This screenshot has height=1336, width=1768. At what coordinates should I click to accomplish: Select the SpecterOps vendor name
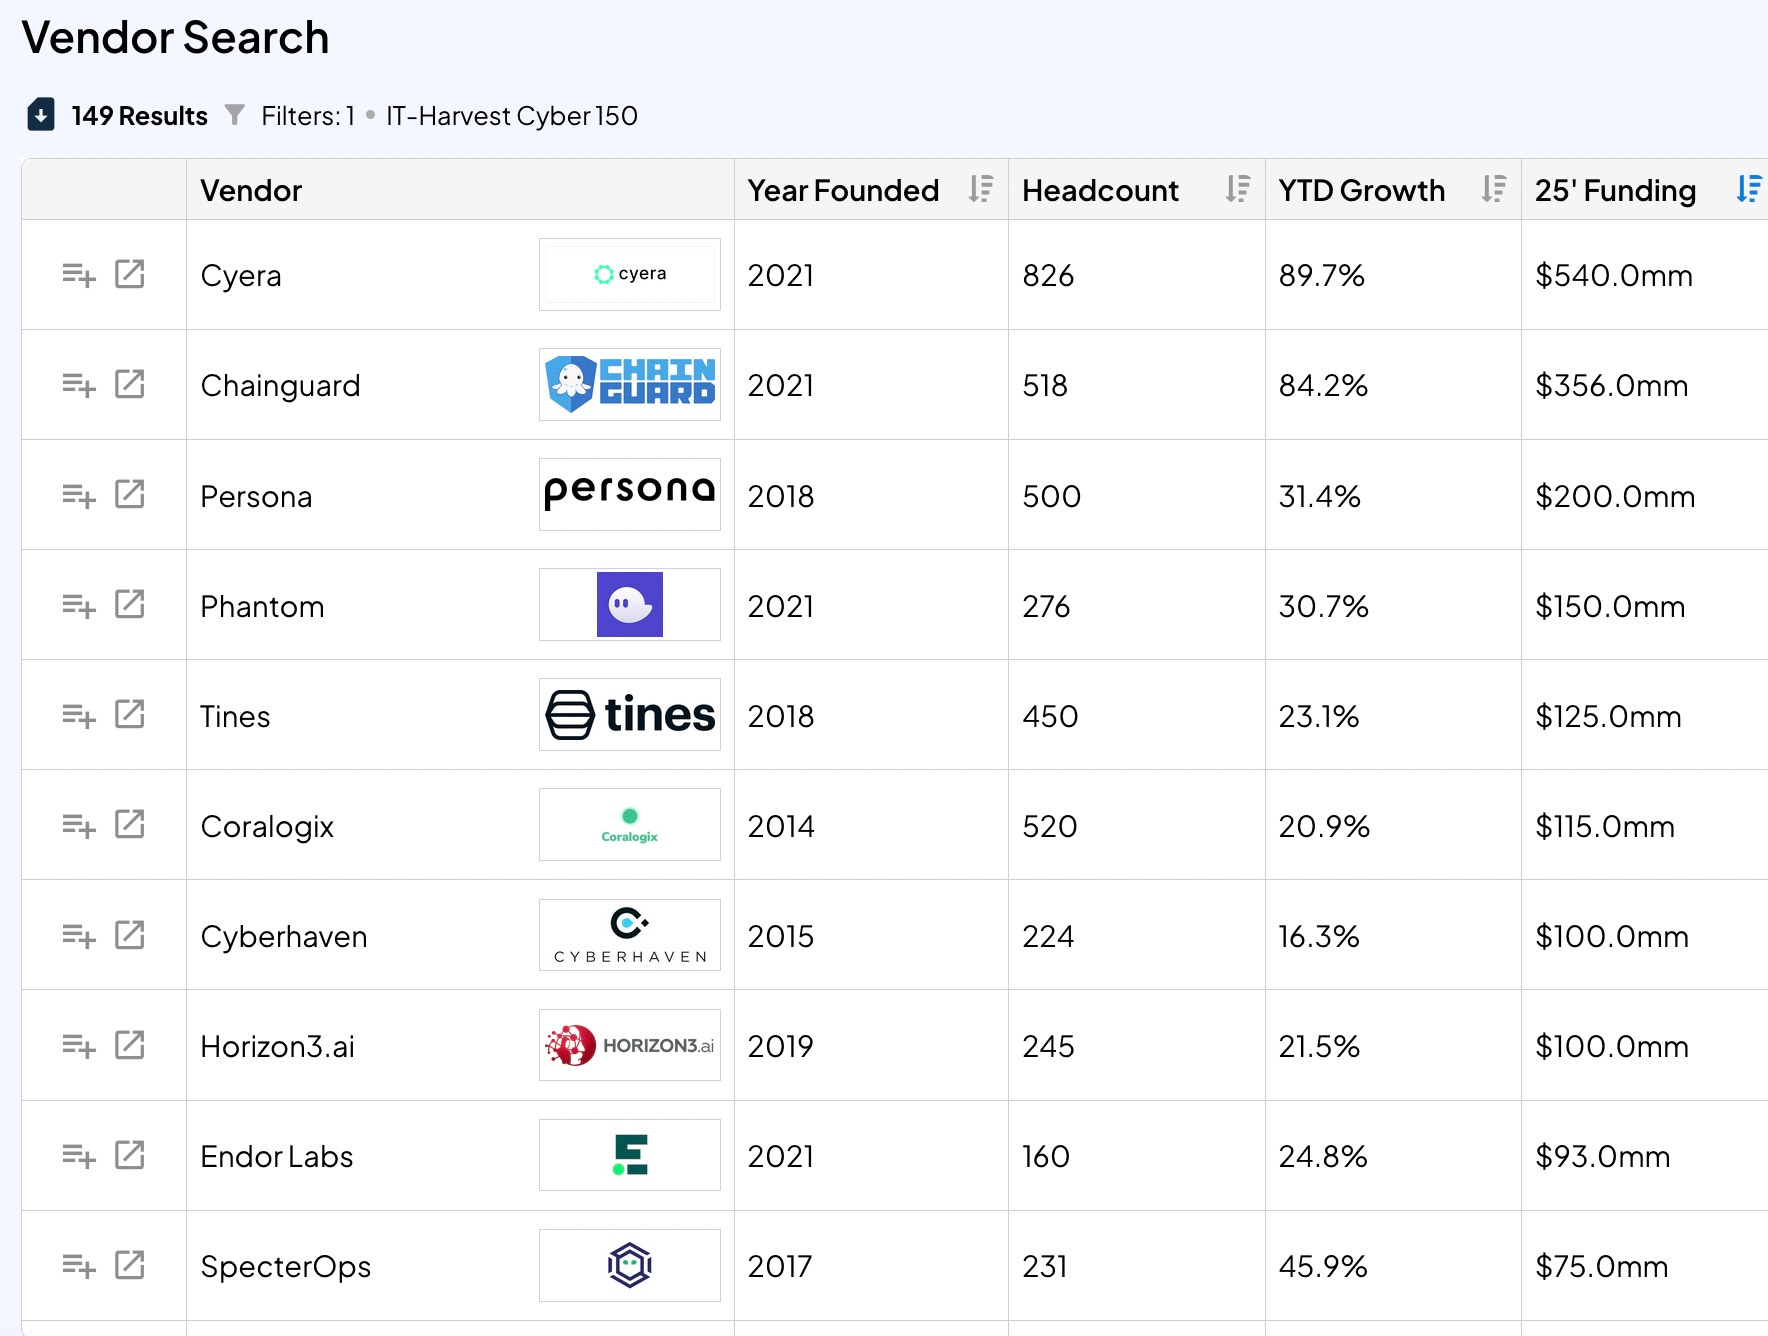coord(286,1267)
